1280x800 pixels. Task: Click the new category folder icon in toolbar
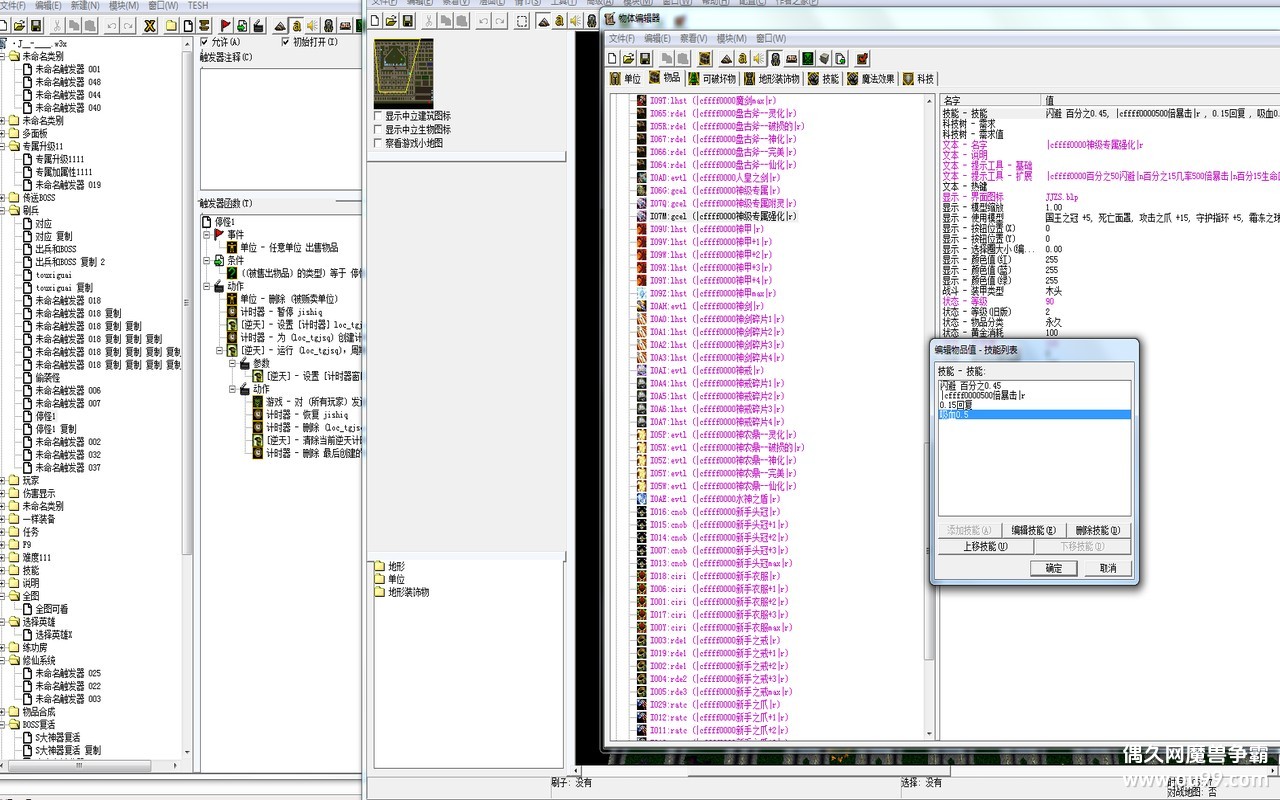coord(172,24)
